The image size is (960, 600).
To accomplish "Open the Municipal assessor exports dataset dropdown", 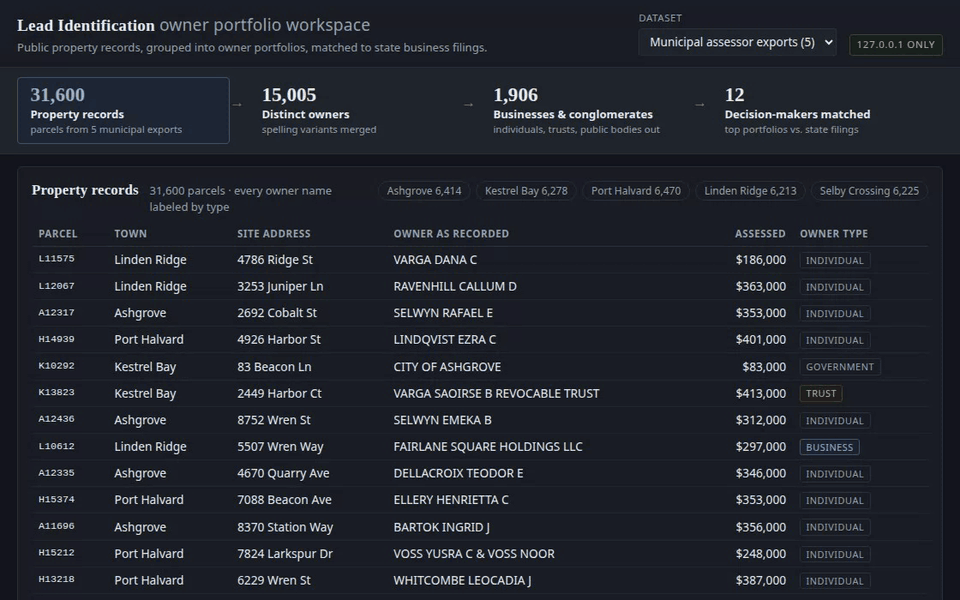I will click(737, 42).
